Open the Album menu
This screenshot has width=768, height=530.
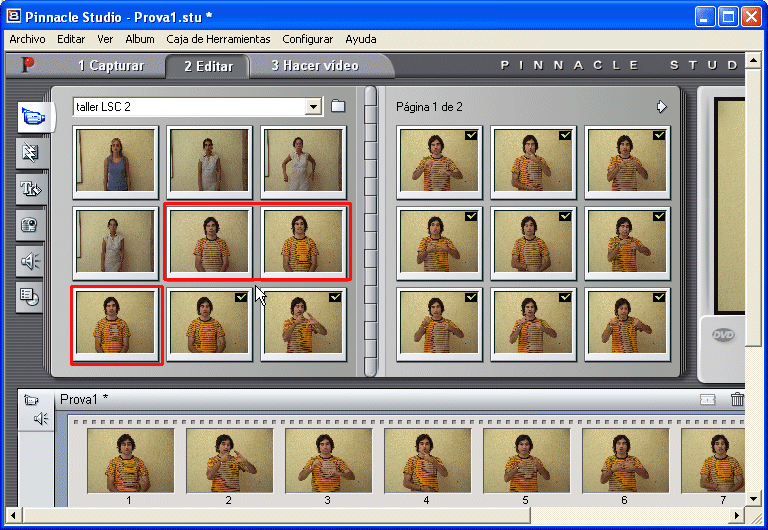140,39
